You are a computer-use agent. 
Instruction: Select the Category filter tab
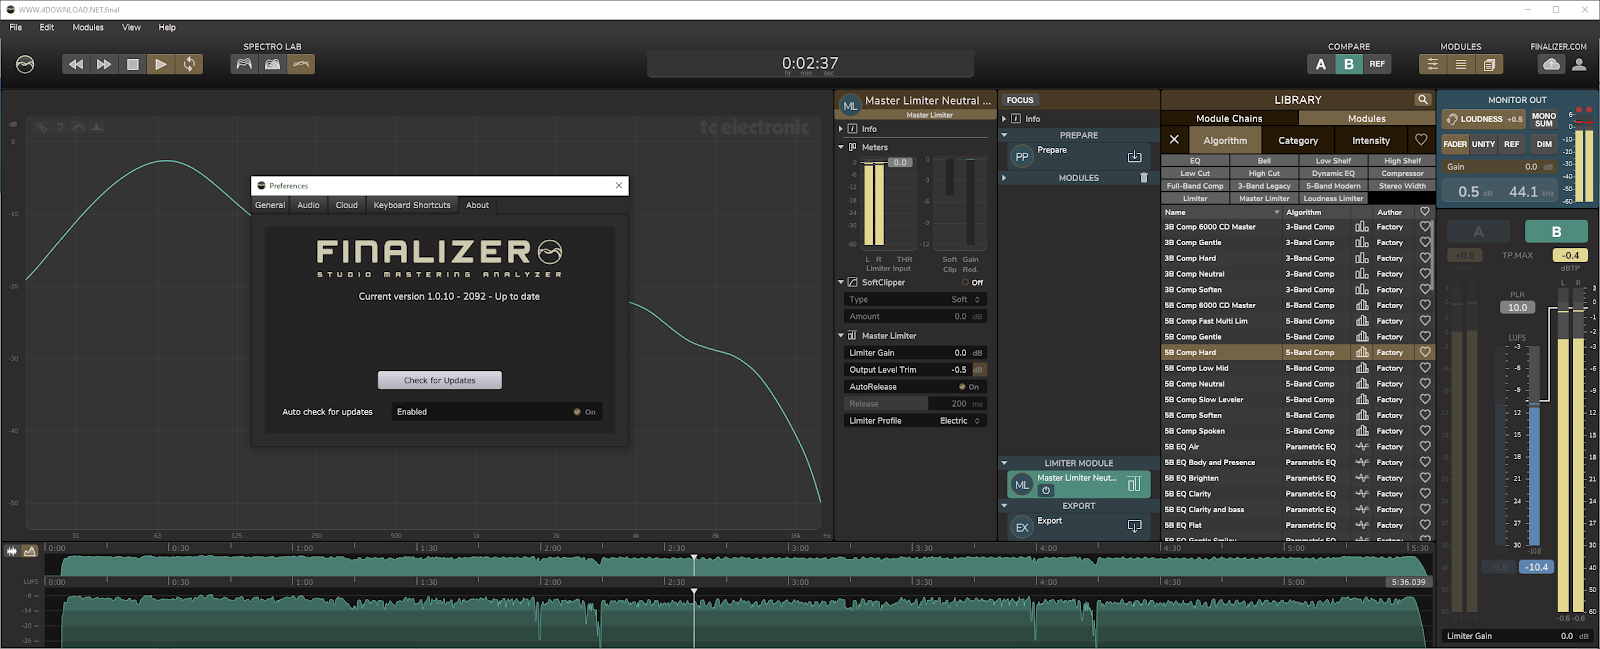[x=1298, y=140]
